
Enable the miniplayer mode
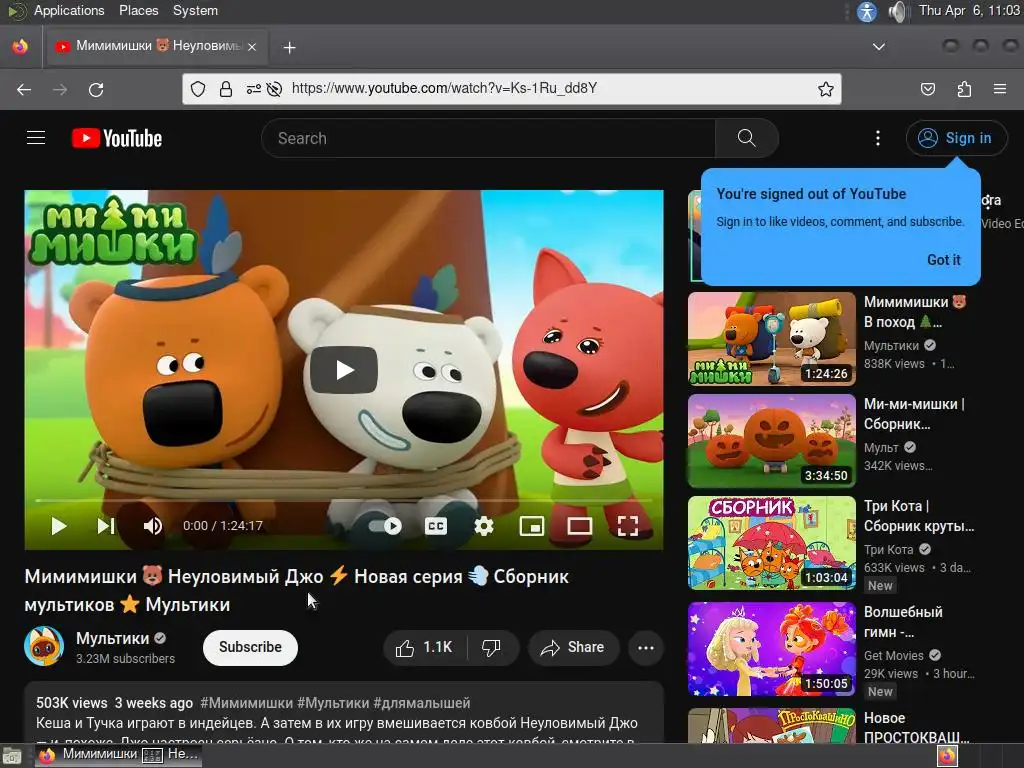point(532,526)
